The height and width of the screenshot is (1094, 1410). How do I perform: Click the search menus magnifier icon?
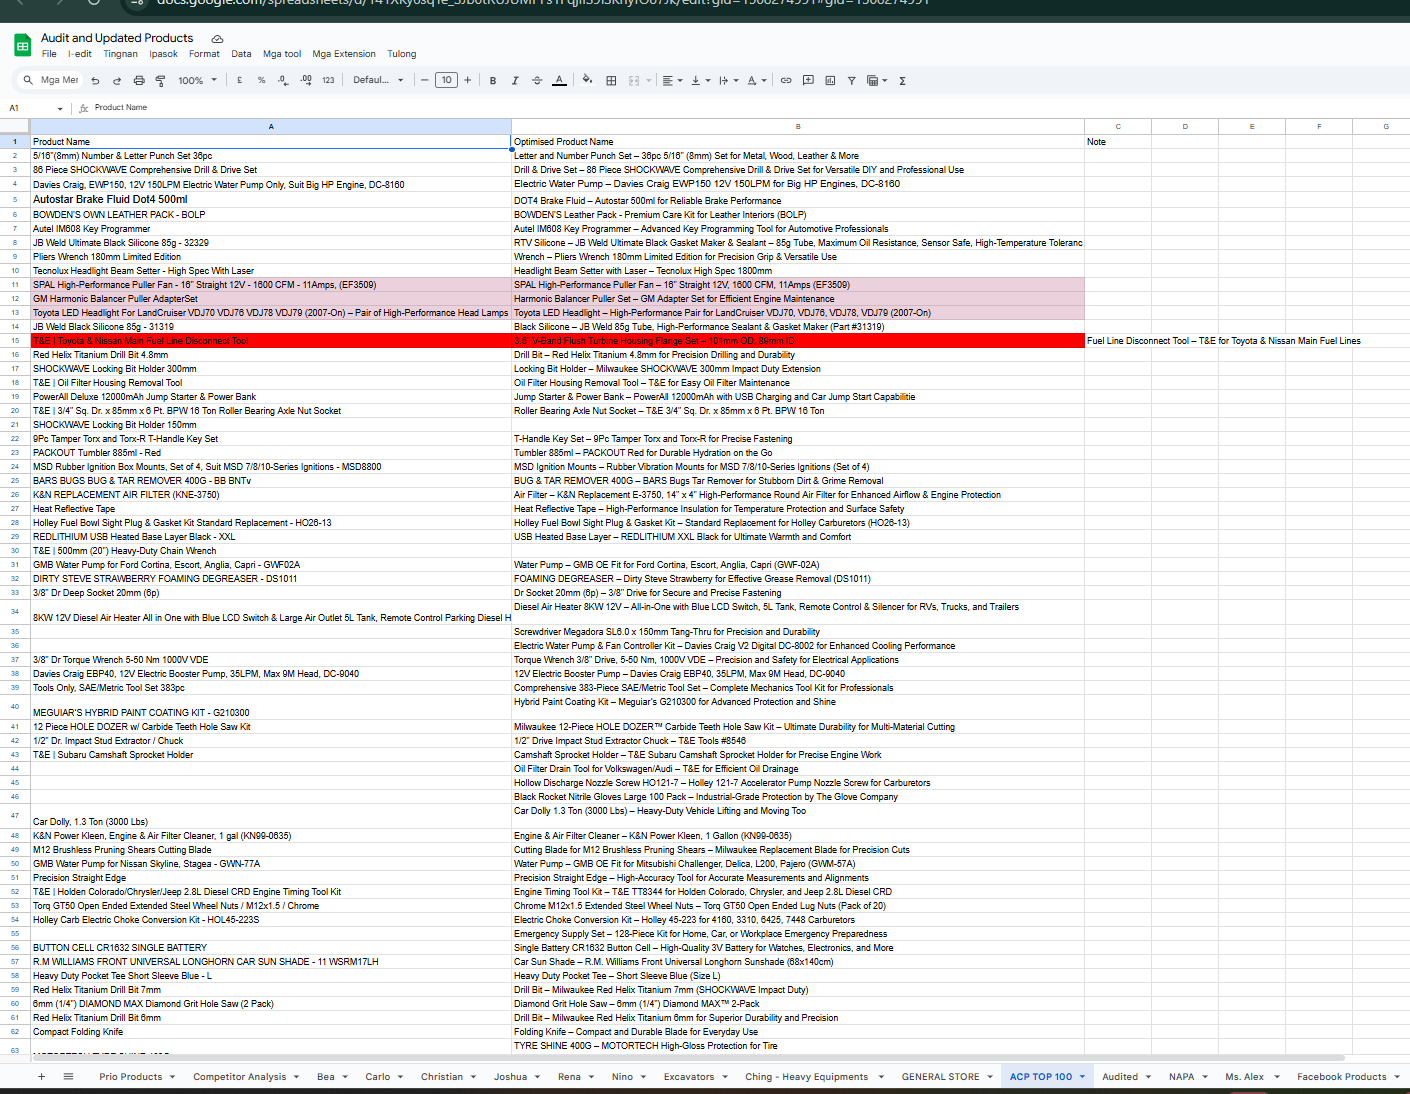(x=28, y=80)
